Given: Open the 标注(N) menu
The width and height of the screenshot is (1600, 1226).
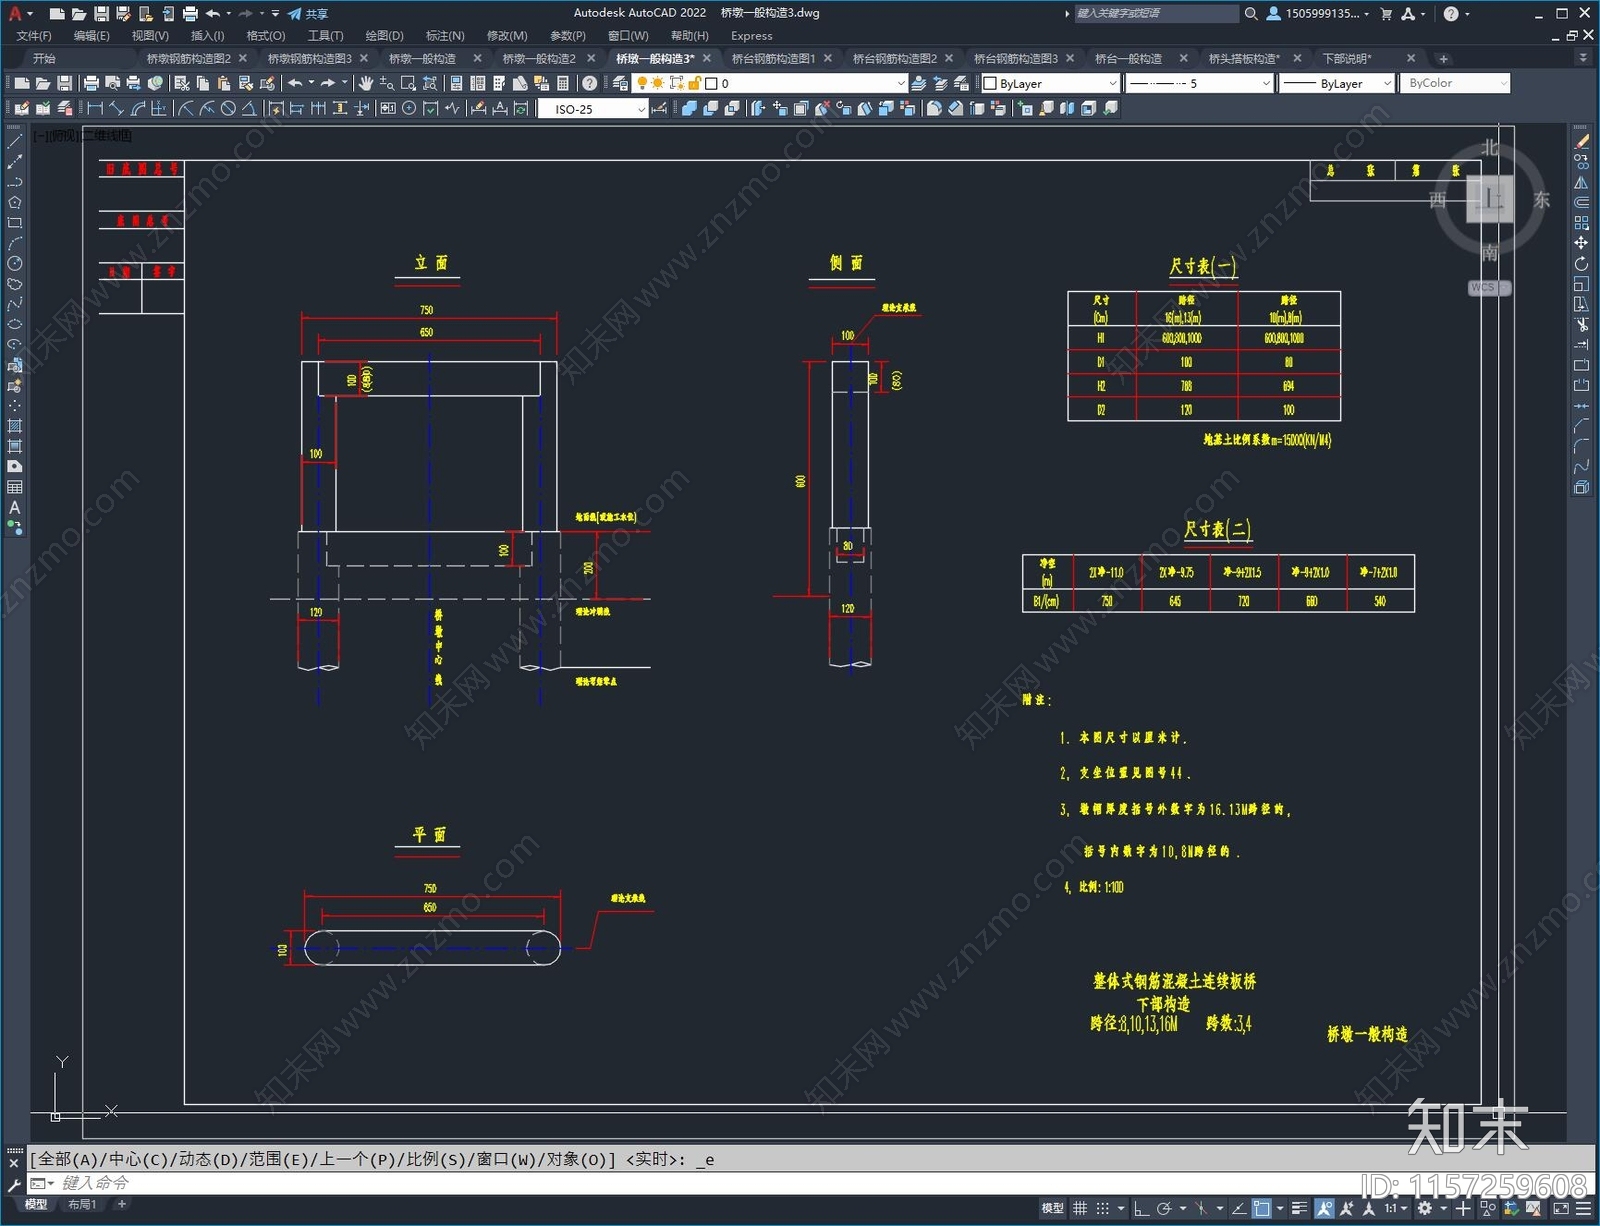Looking at the screenshot, I should tap(445, 36).
